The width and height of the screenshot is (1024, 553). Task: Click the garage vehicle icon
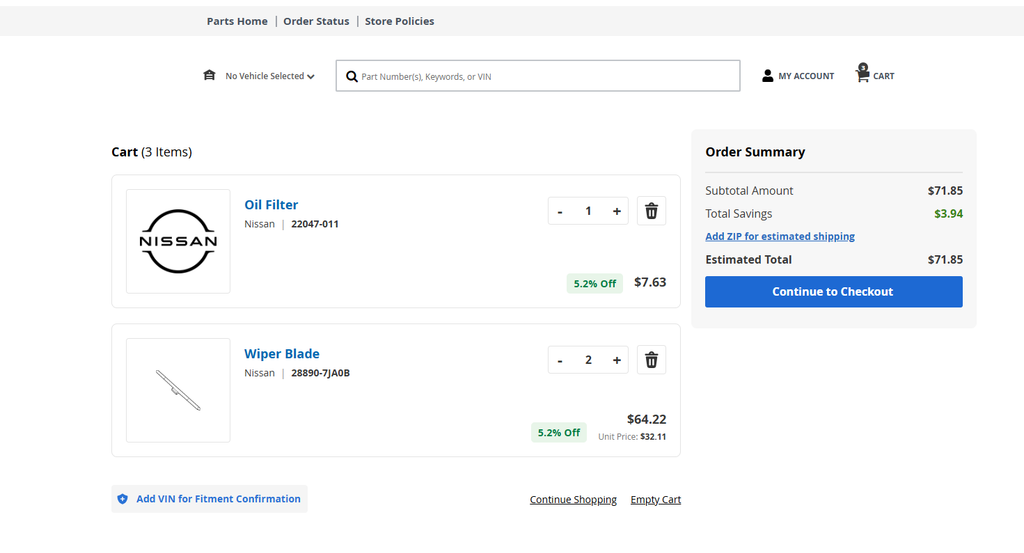pos(209,75)
